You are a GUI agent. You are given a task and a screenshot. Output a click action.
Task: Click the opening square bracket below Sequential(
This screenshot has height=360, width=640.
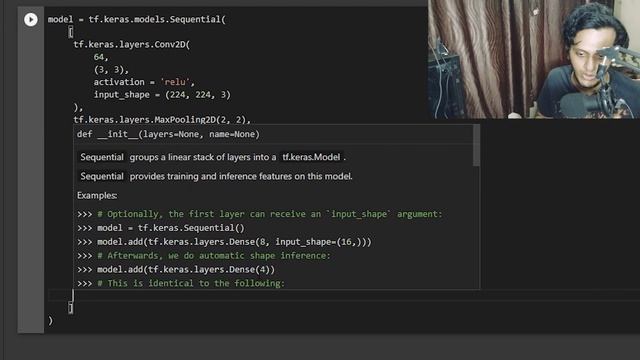pos(71,32)
